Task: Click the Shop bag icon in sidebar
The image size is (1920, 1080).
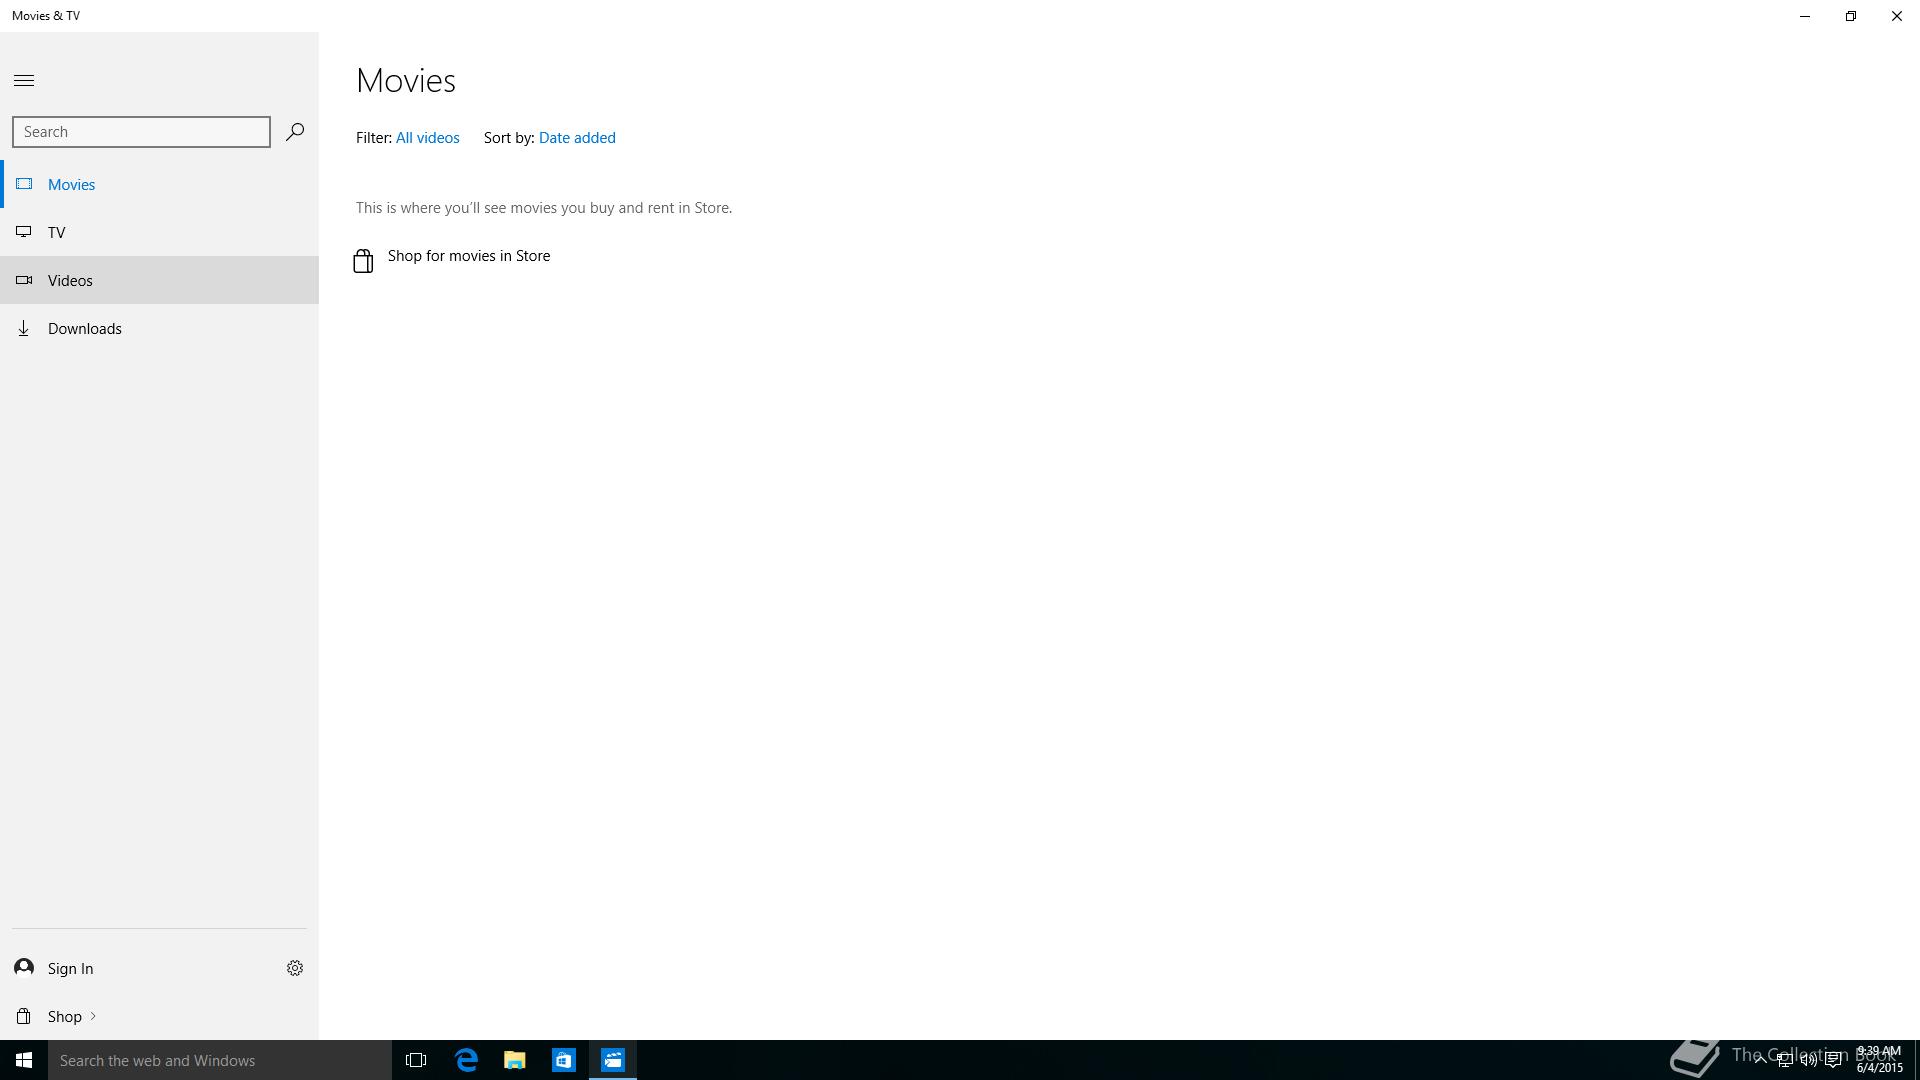Action: point(24,1016)
